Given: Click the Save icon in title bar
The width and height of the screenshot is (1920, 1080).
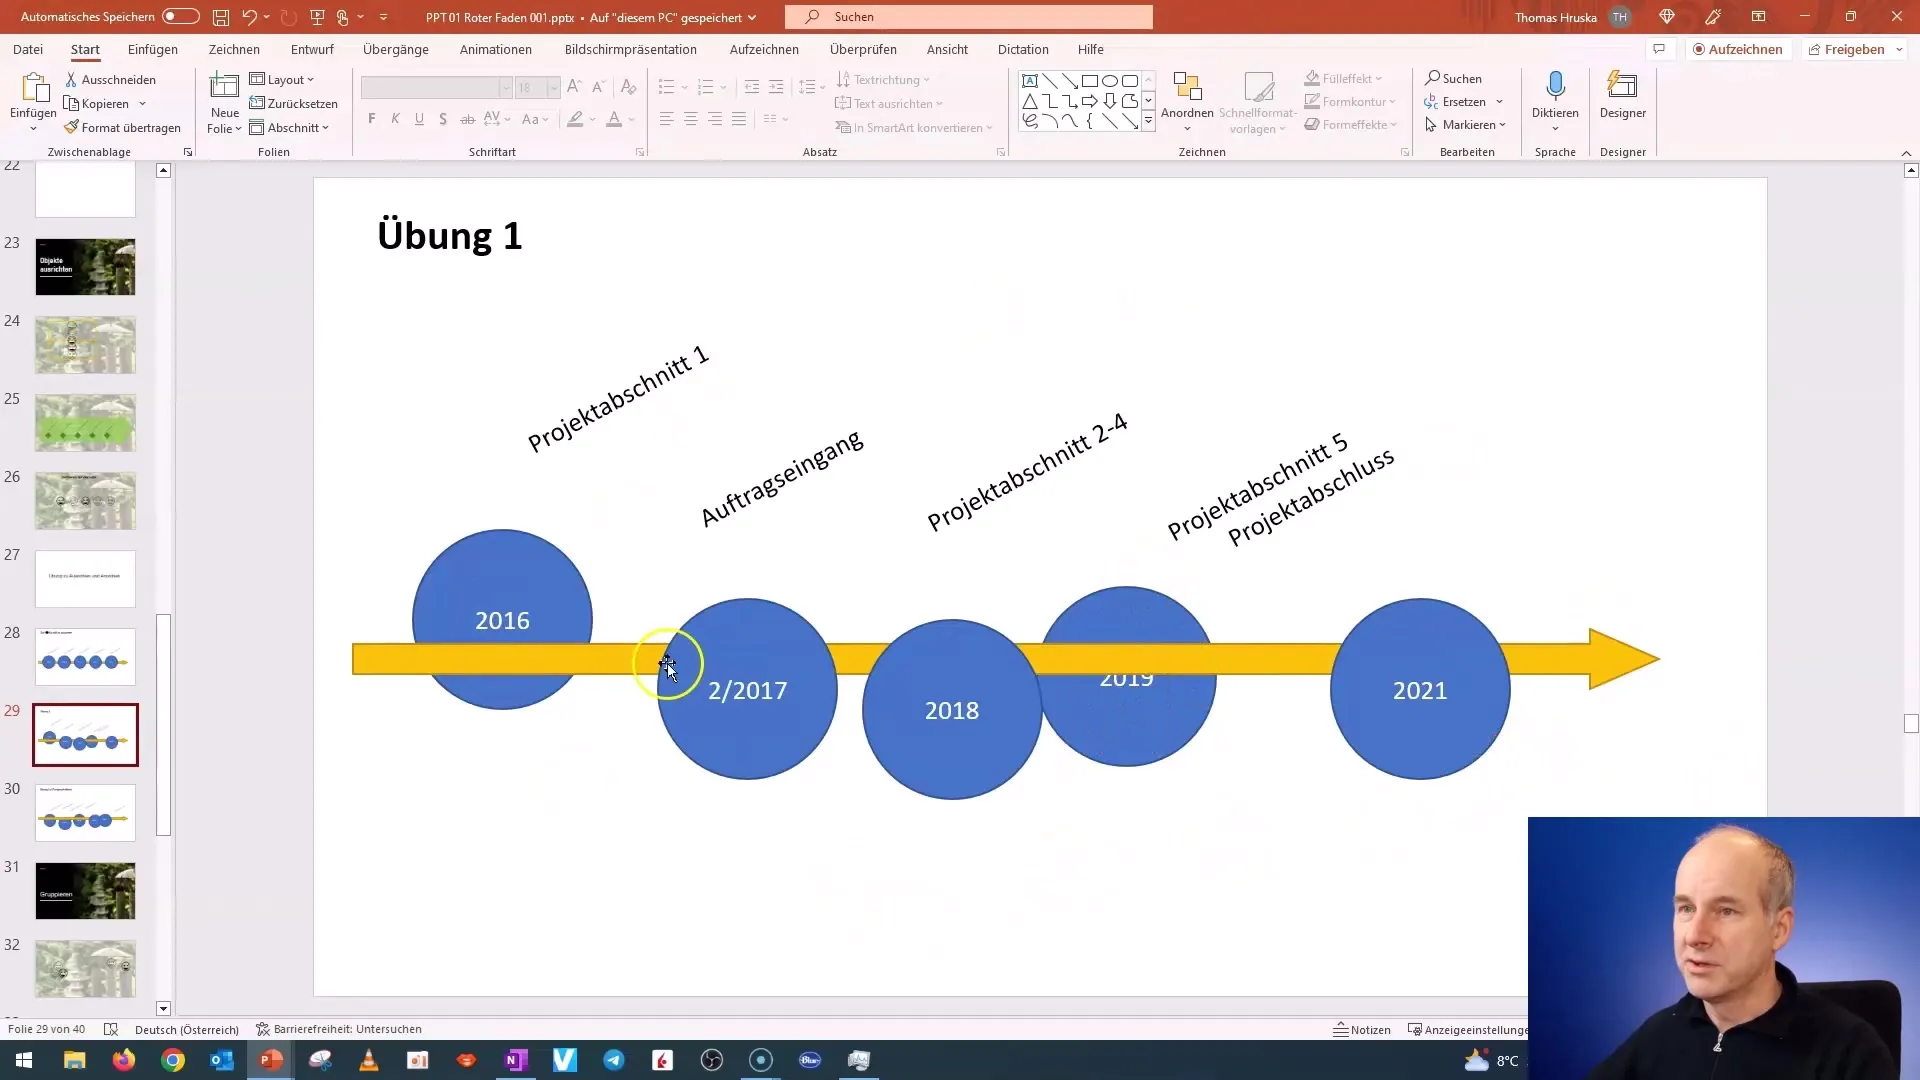Looking at the screenshot, I should (221, 17).
